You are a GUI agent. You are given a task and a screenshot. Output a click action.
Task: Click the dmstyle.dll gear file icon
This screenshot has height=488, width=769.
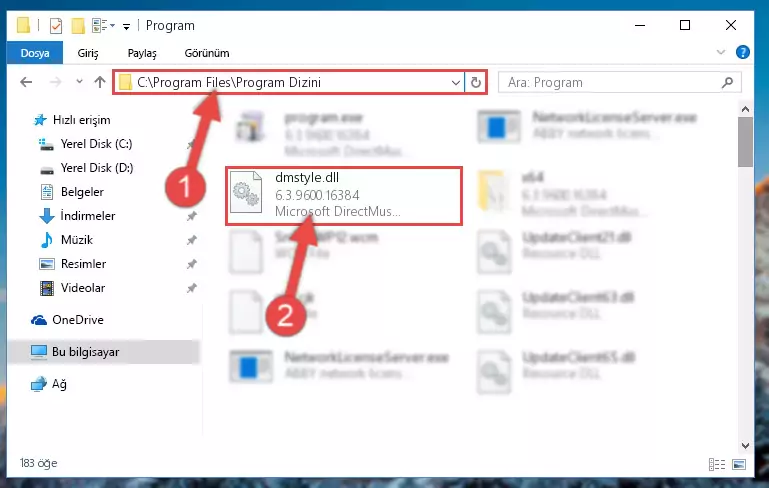(x=246, y=192)
